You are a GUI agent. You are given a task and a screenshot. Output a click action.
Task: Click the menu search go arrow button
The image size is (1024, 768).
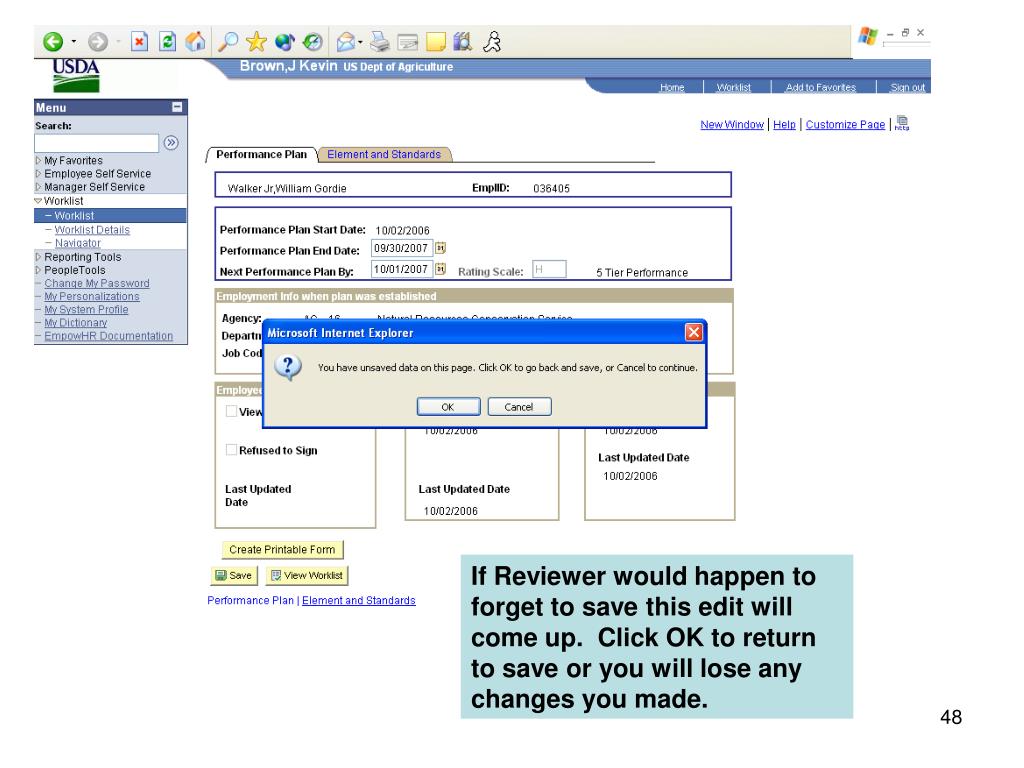click(171, 142)
